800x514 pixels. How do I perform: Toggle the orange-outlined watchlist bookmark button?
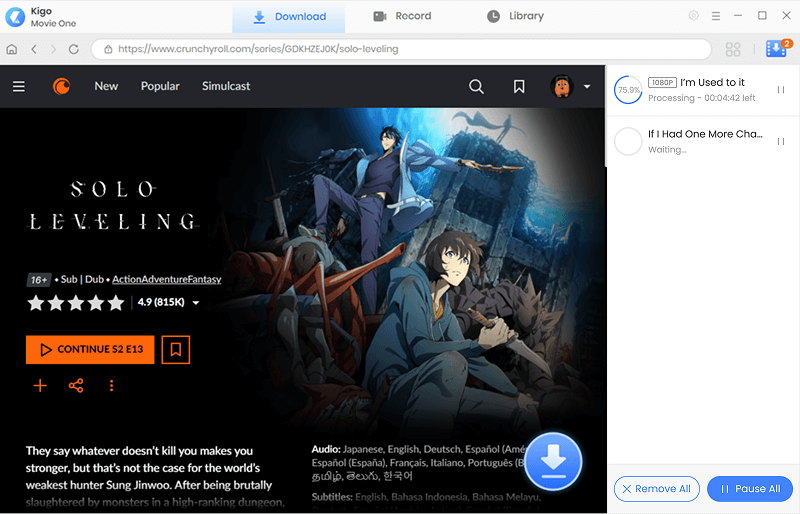[176, 350]
